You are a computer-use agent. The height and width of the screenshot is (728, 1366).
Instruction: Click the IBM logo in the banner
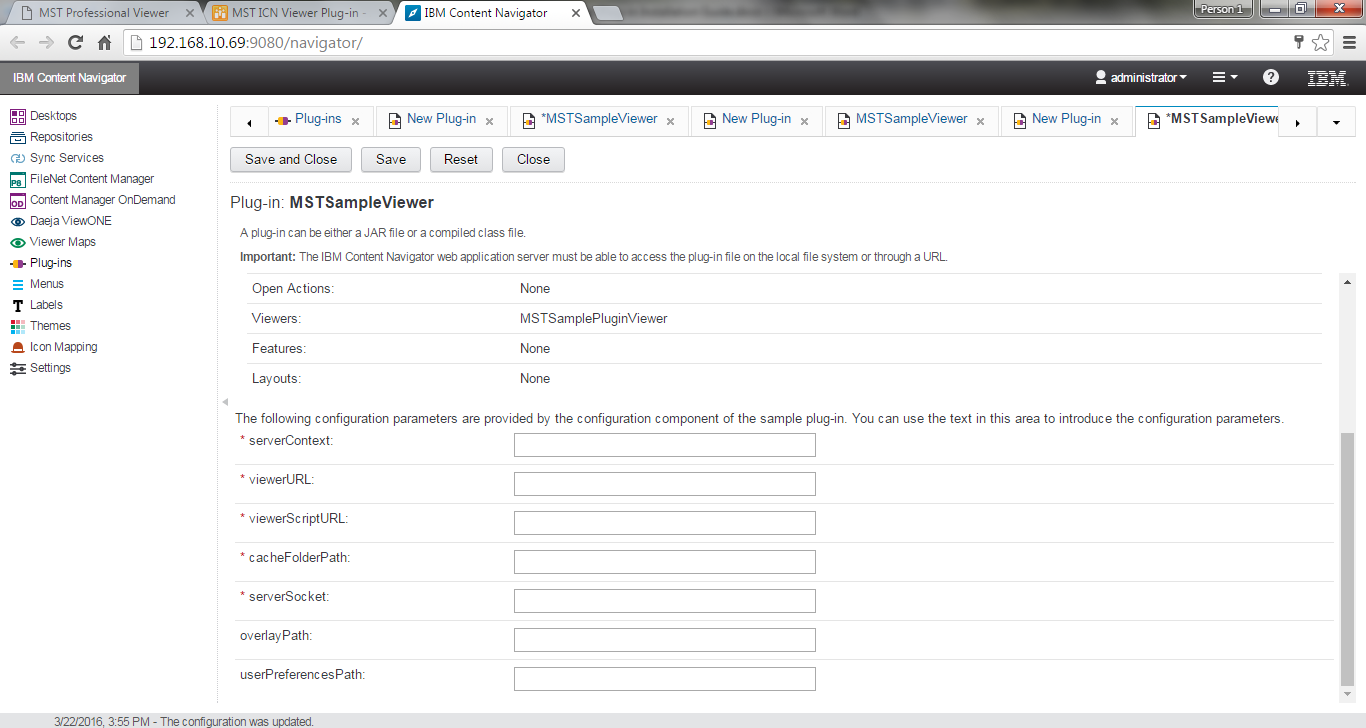tap(1326, 78)
